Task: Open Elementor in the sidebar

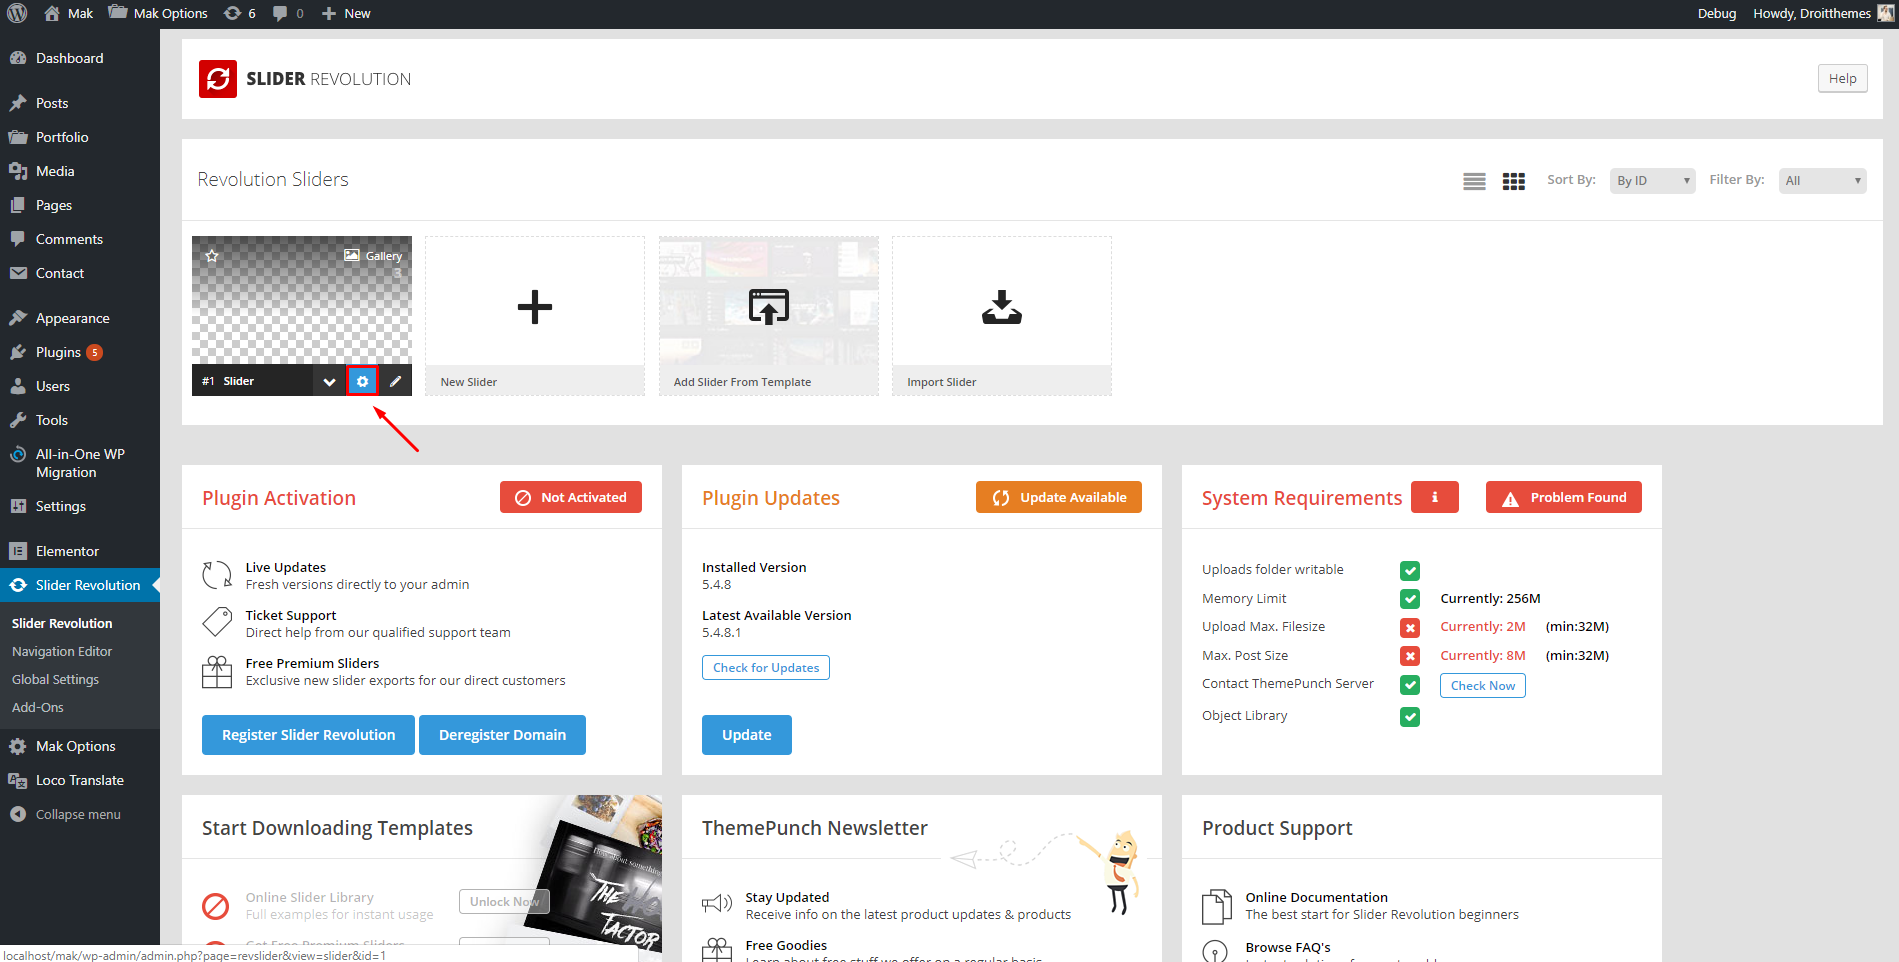Action: pyautogui.click(x=80, y=551)
